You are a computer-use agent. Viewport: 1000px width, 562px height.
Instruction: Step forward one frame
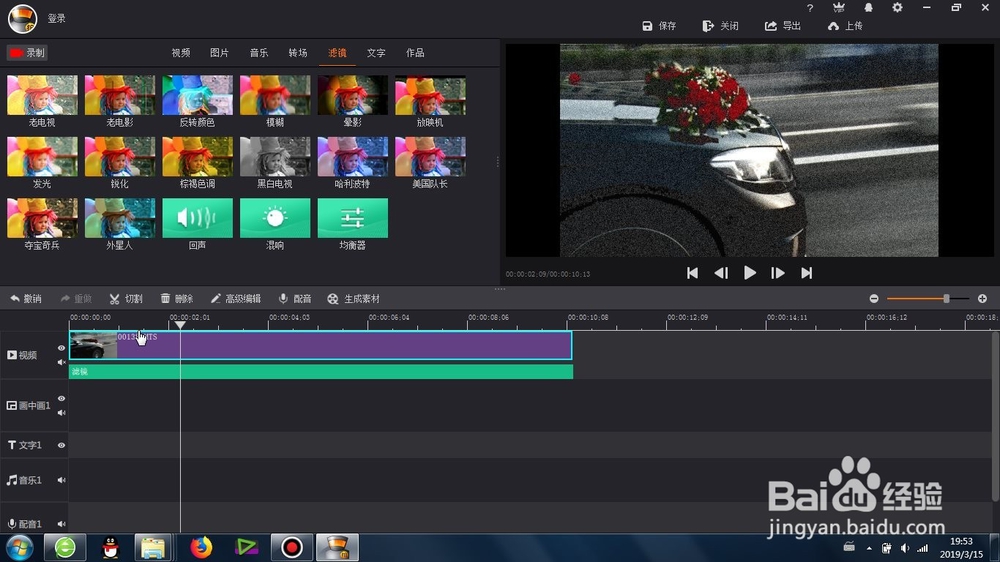[777, 273]
